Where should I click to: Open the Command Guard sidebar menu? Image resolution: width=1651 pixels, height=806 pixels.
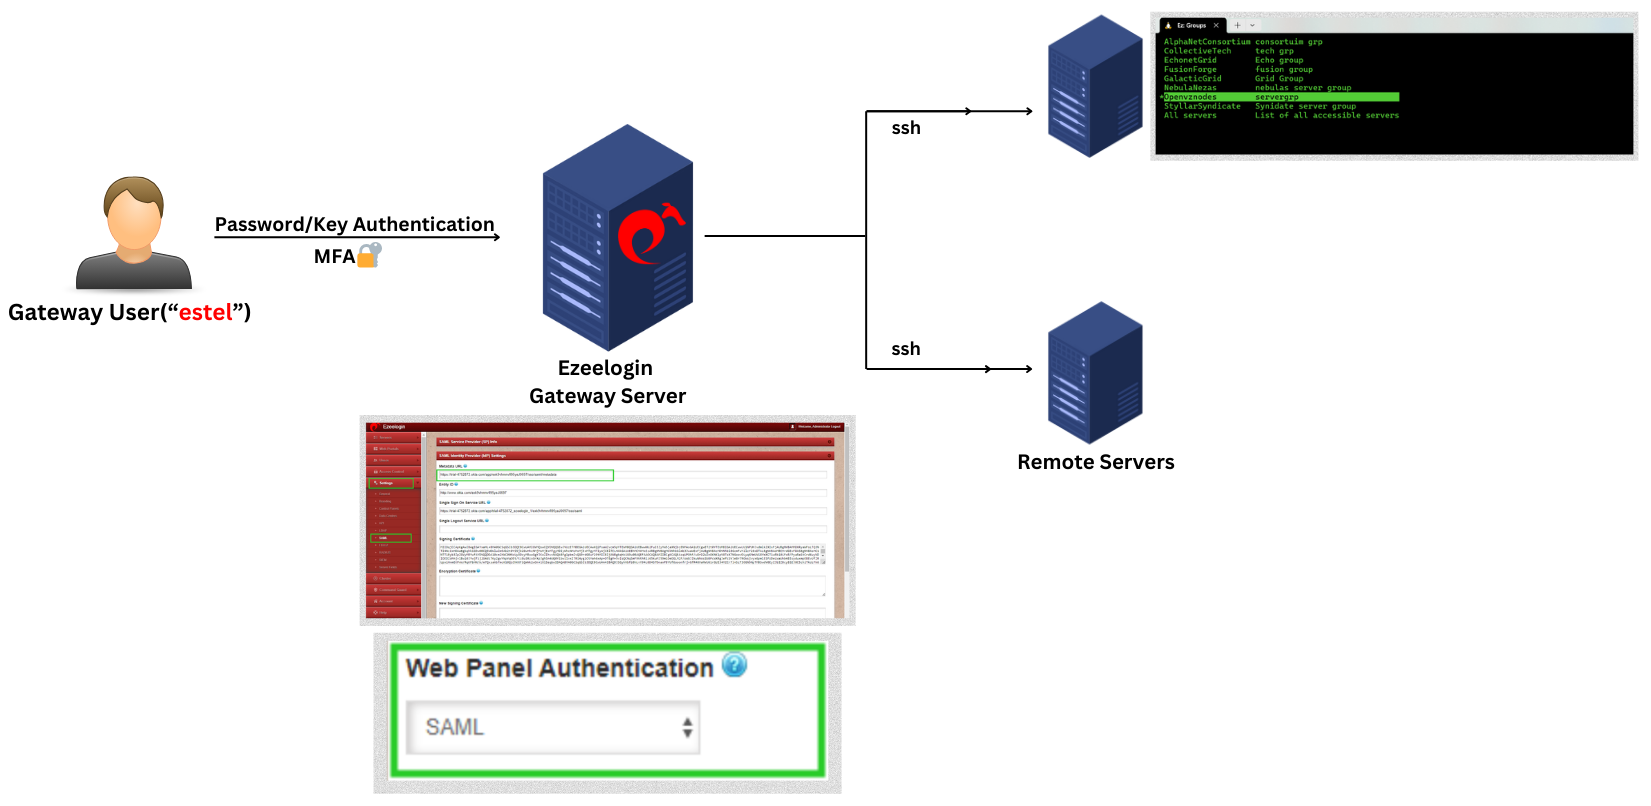(393, 590)
